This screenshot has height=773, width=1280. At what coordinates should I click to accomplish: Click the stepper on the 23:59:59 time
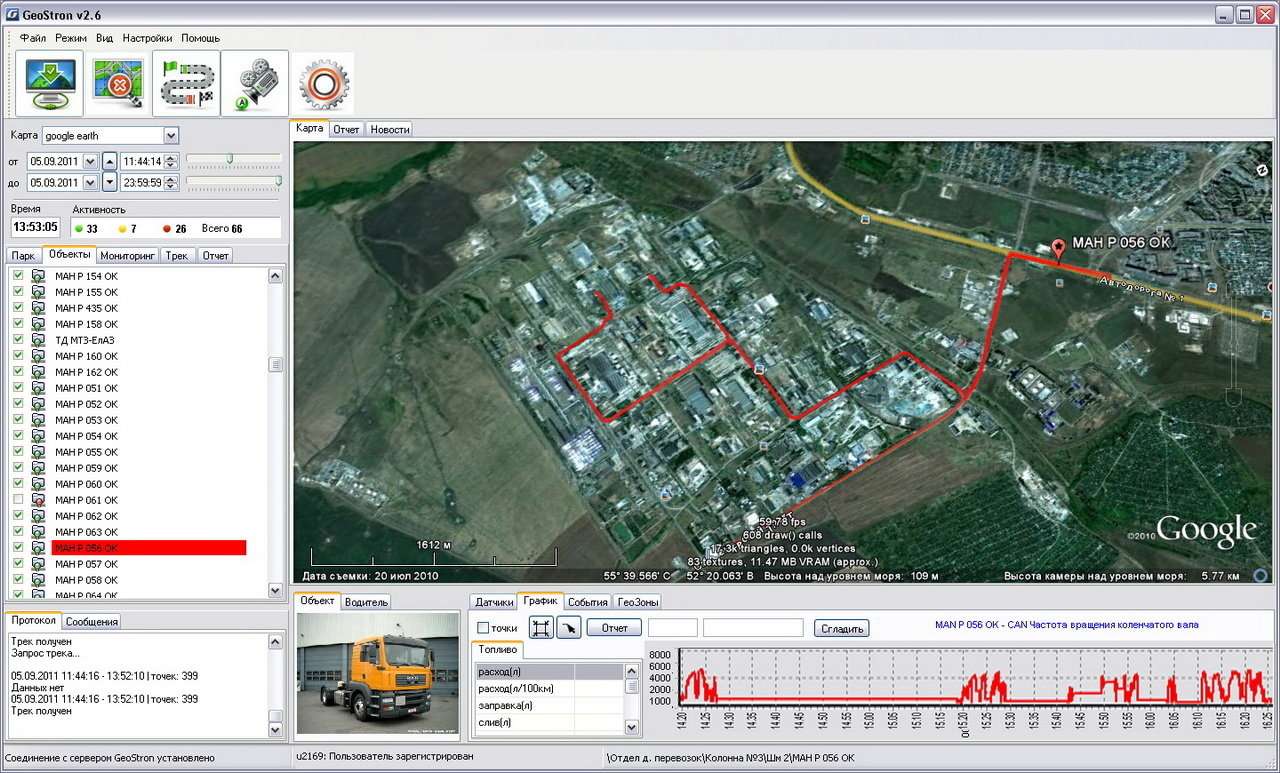171,182
